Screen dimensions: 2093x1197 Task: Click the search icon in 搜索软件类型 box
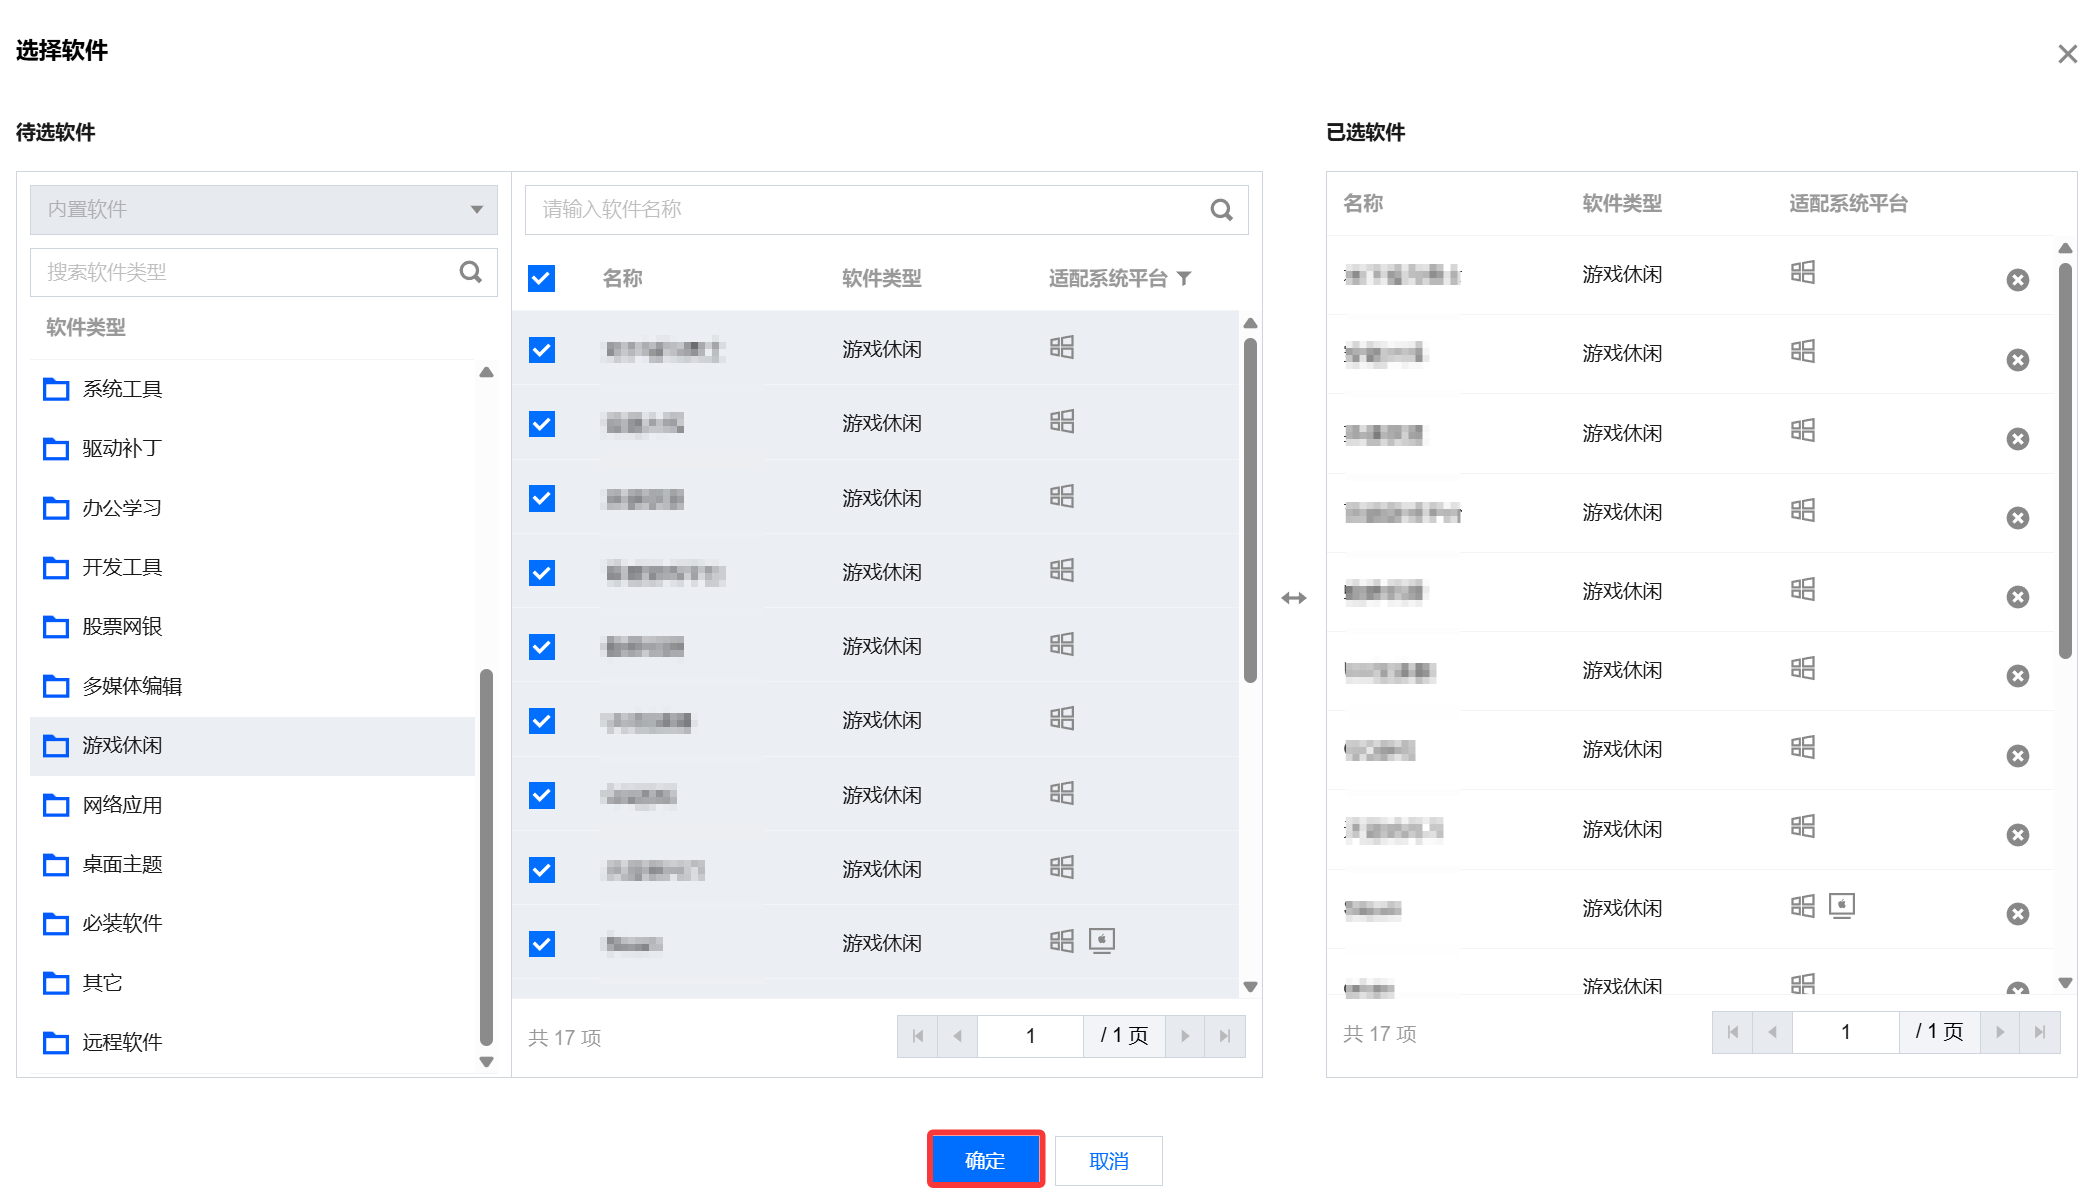tap(470, 272)
